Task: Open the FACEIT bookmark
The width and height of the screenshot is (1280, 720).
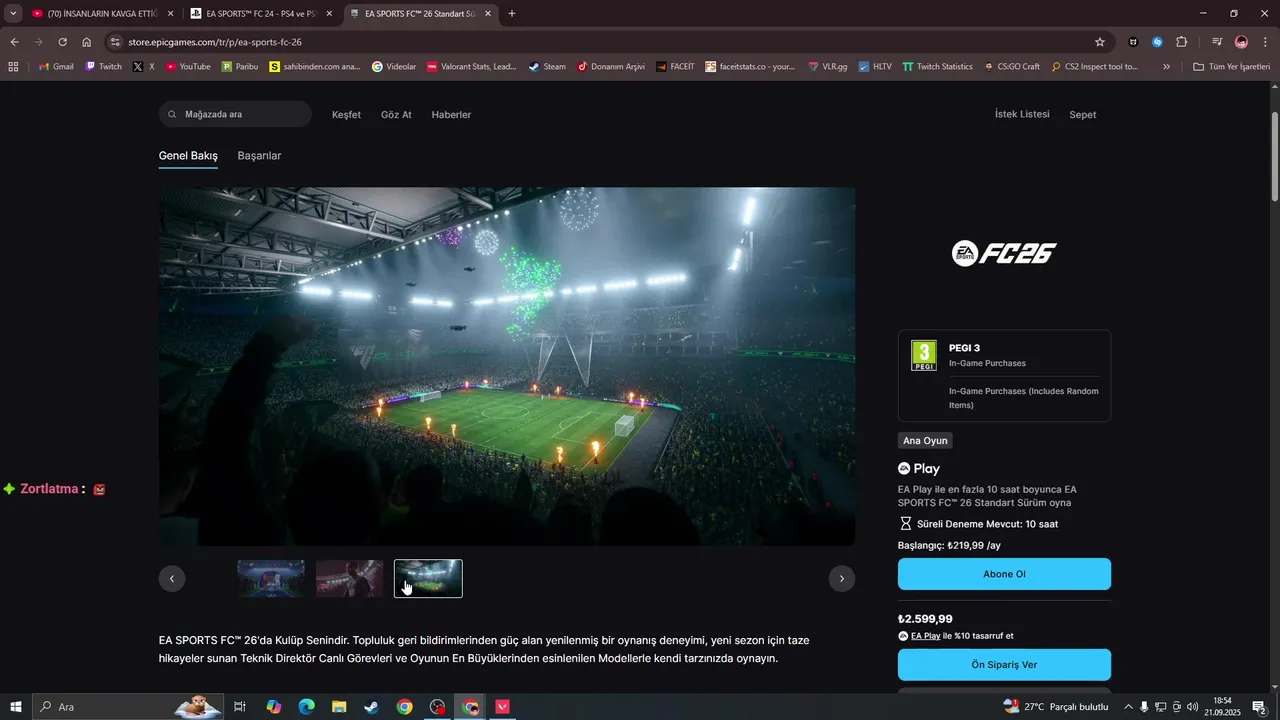Action: (x=676, y=67)
